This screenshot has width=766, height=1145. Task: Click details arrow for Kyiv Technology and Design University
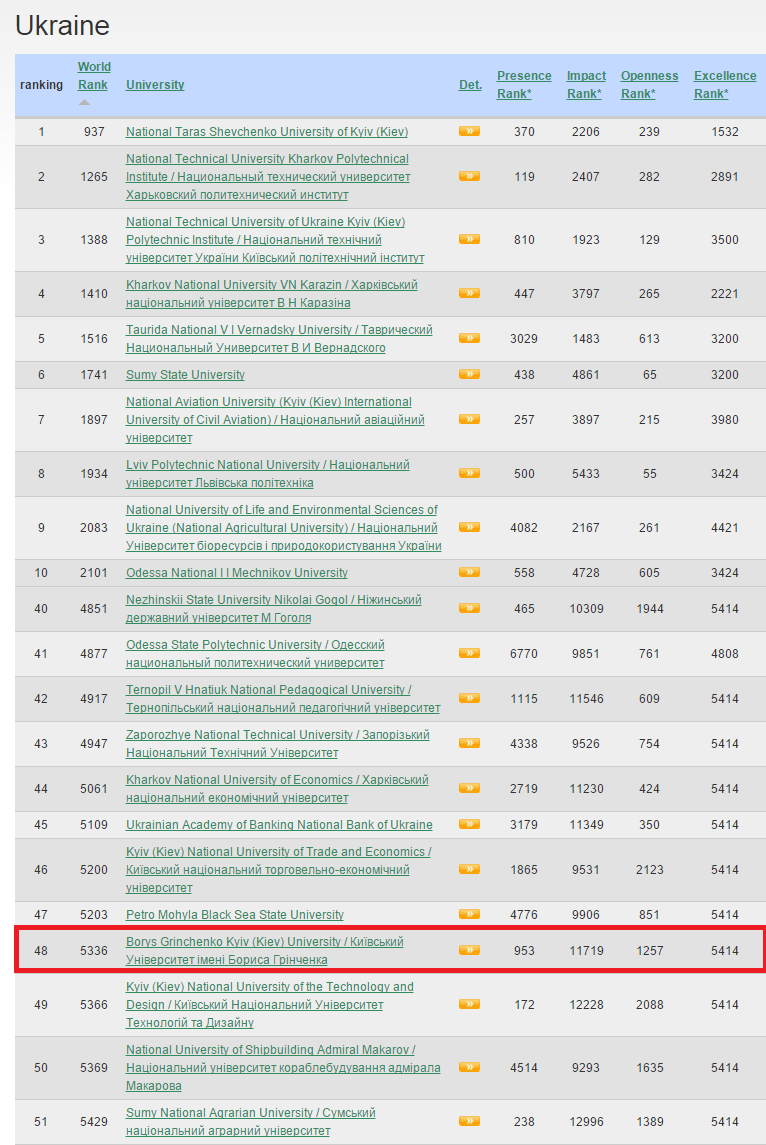tap(469, 1004)
